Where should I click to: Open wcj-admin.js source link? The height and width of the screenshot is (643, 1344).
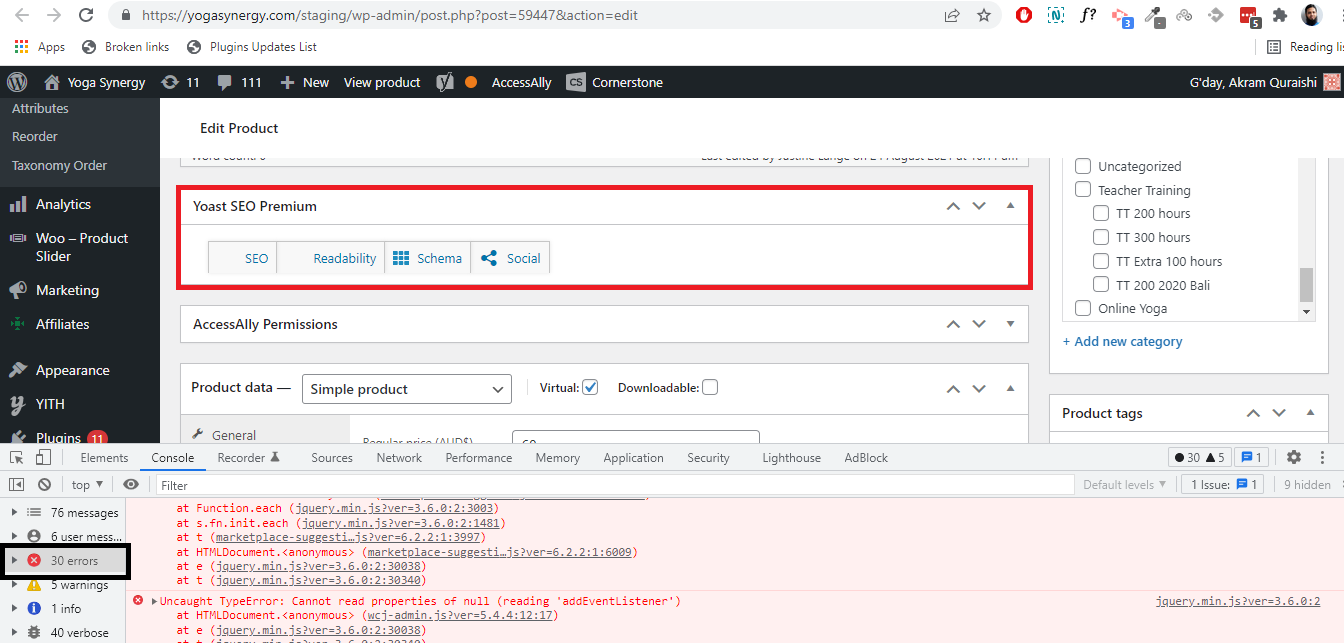[x=459, y=615]
